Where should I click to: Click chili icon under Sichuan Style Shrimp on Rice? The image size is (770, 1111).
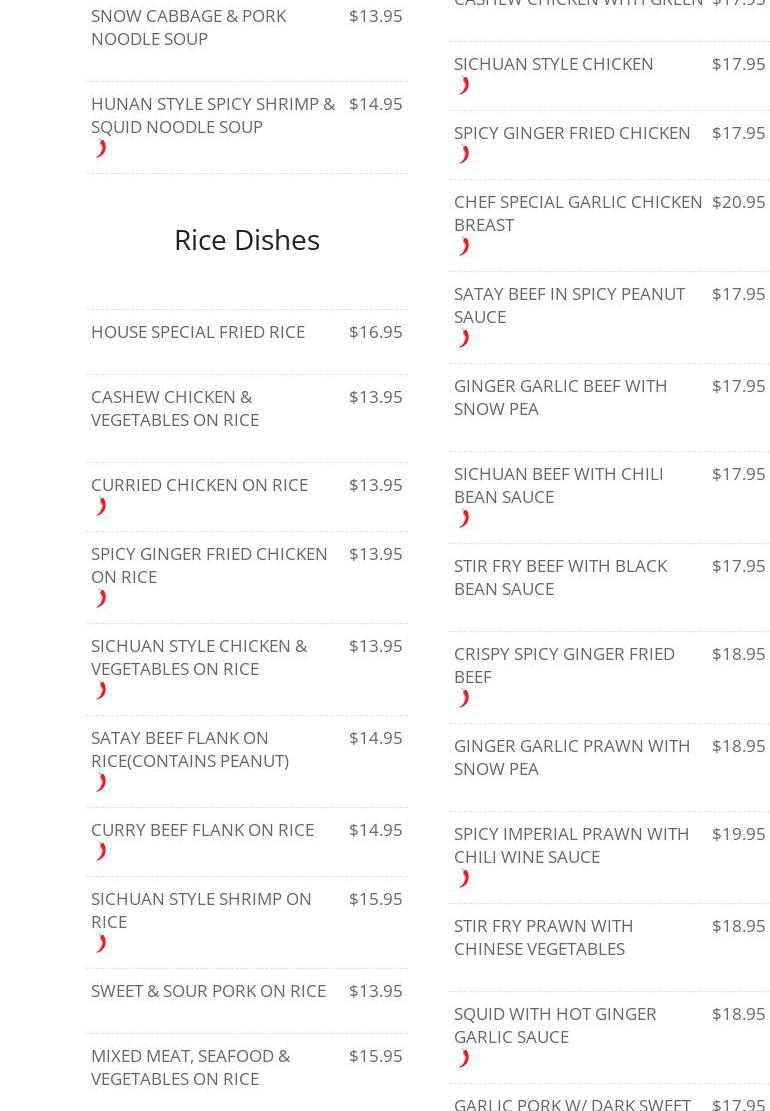[x=101, y=944]
